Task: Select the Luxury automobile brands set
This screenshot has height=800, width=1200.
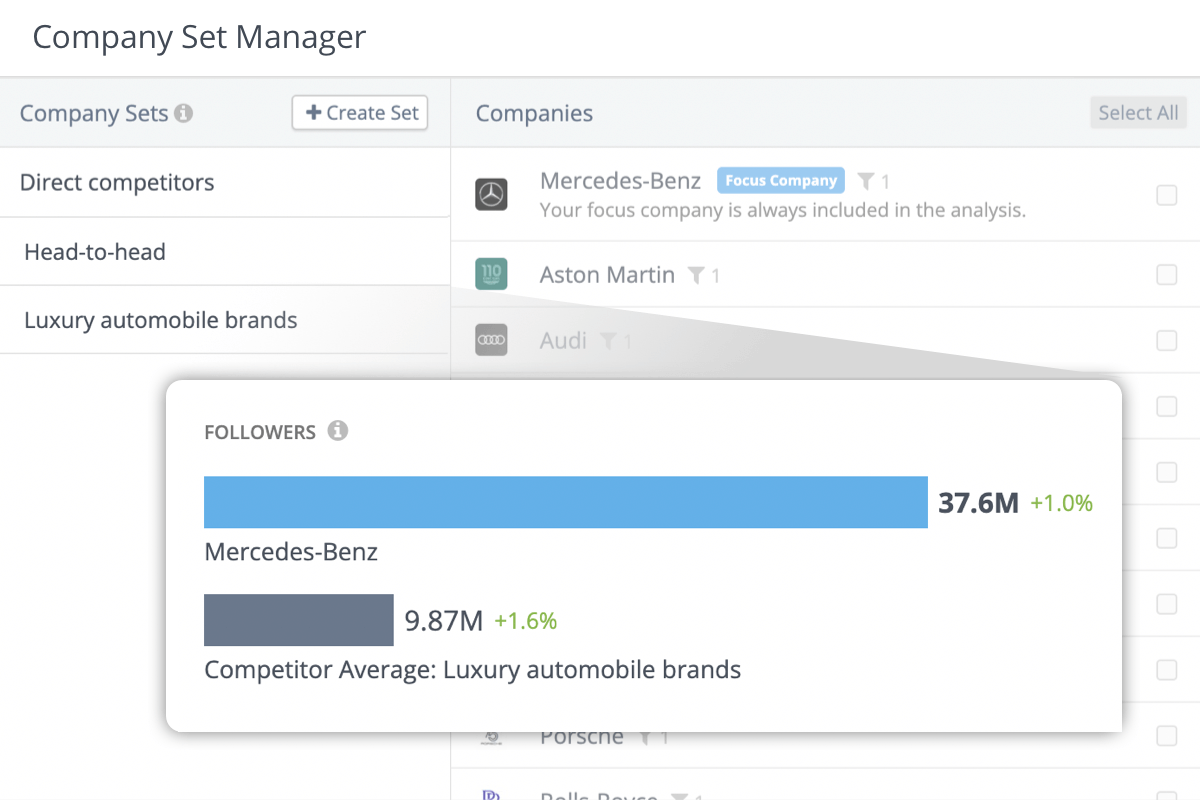Action: click(x=225, y=320)
